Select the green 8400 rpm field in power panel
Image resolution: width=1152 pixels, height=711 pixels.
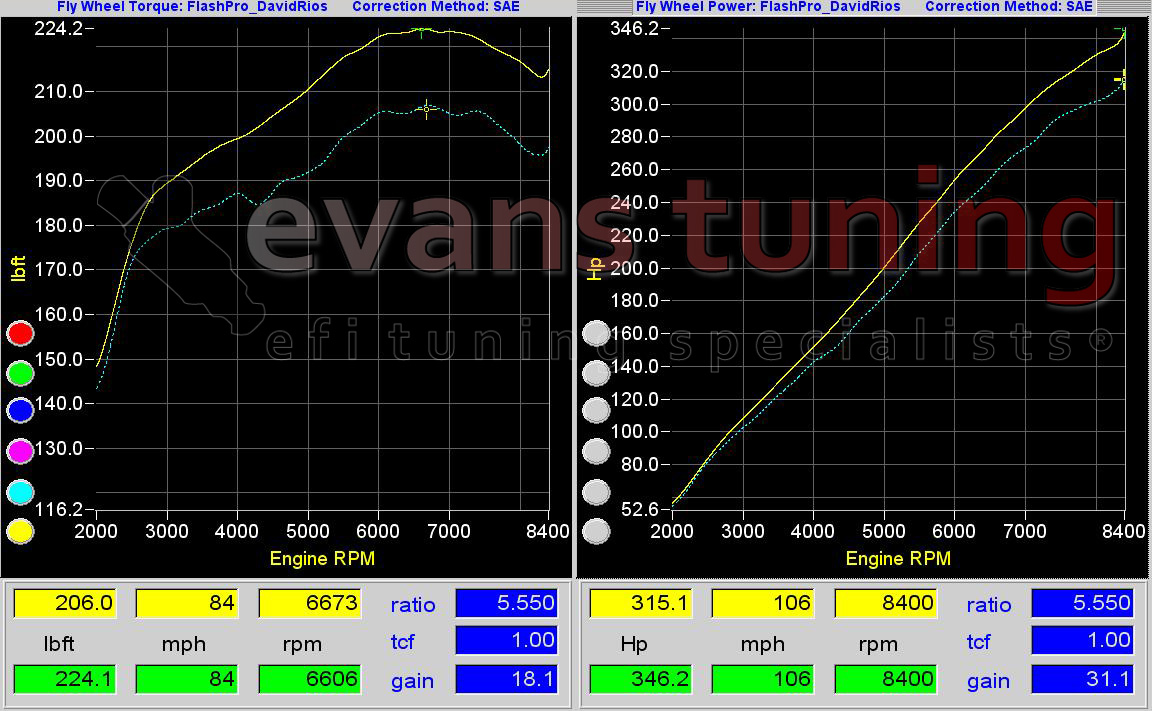(x=886, y=679)
